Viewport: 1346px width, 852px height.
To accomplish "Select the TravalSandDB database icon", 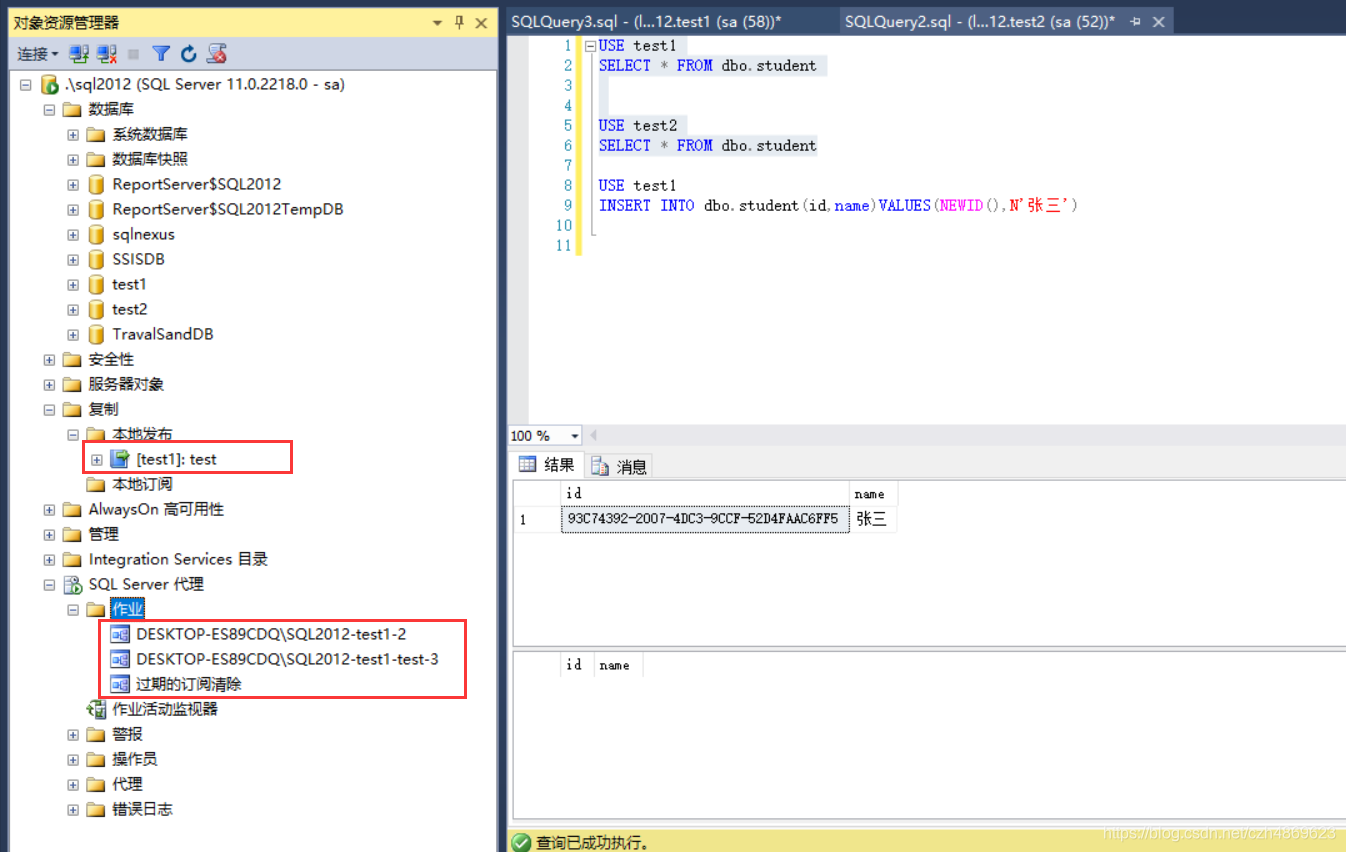I will coord(96,335).
